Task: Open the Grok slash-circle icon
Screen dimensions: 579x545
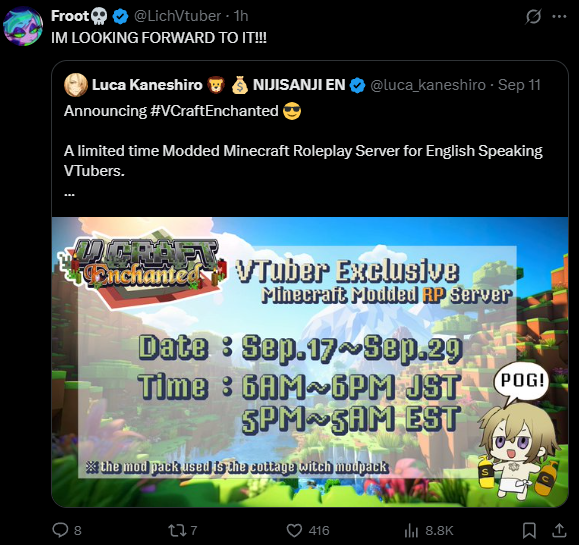Action: point(533,16)
